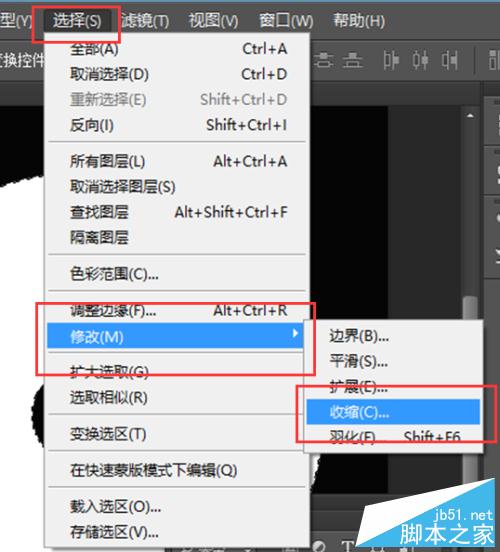Choose 全部(A) select all entry
Screen dimensions: 500x552
pyautogui.click(x=178, y=49)
